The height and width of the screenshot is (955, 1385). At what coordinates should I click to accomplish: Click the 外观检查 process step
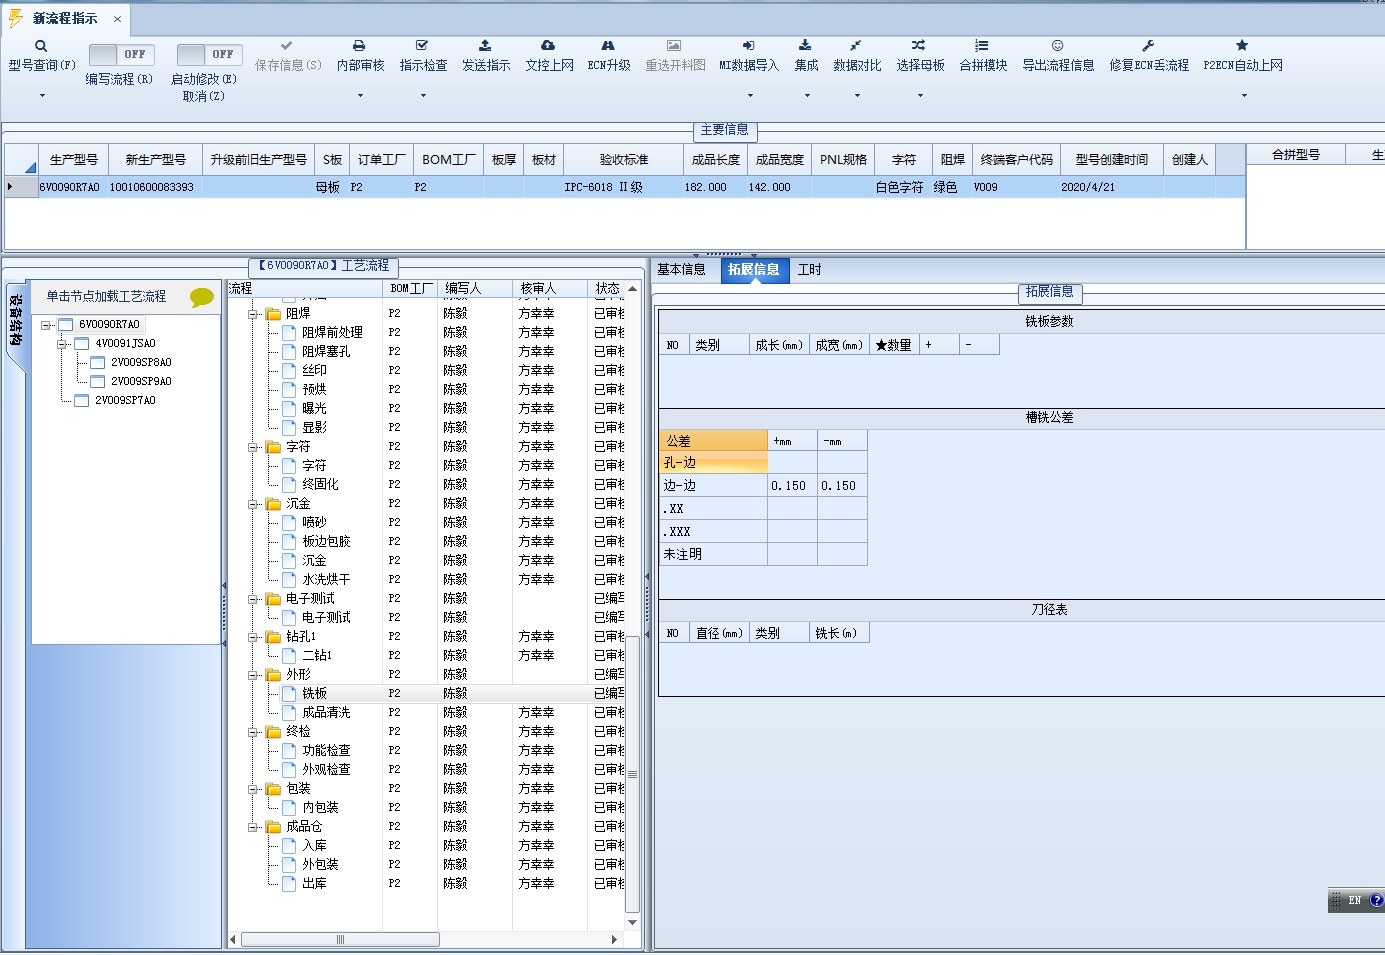[326, 770]
